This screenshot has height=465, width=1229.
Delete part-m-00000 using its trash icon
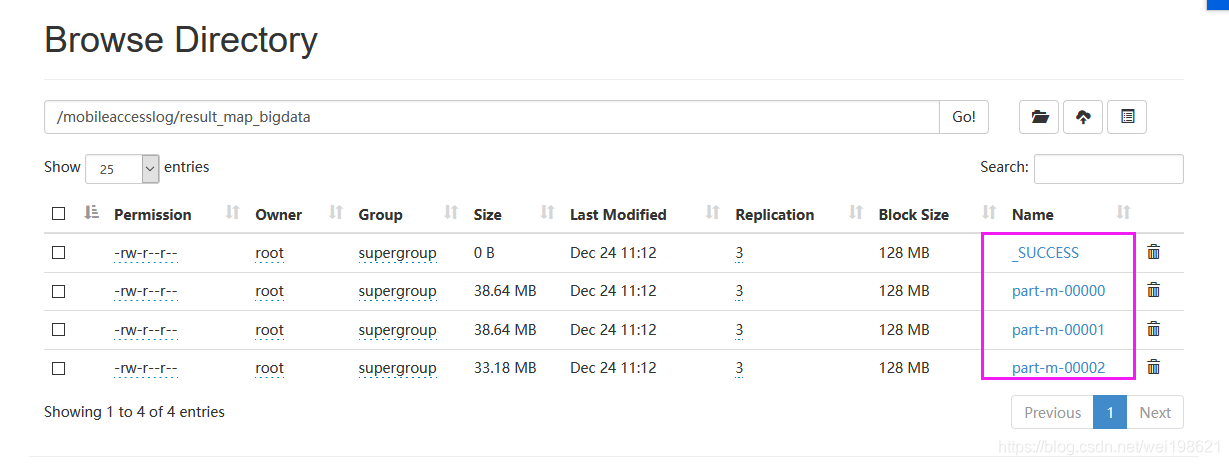point(1153,290)
